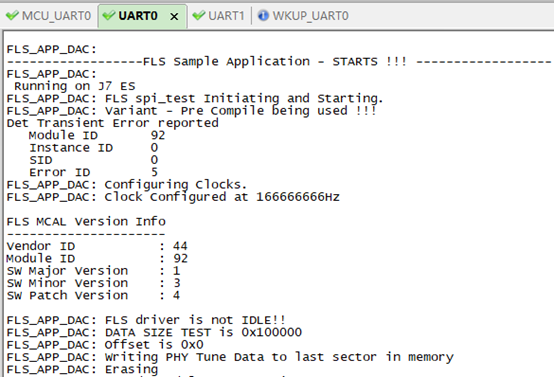
Task: Select the UART0 tab label
Action: click(x=138, y=16)
